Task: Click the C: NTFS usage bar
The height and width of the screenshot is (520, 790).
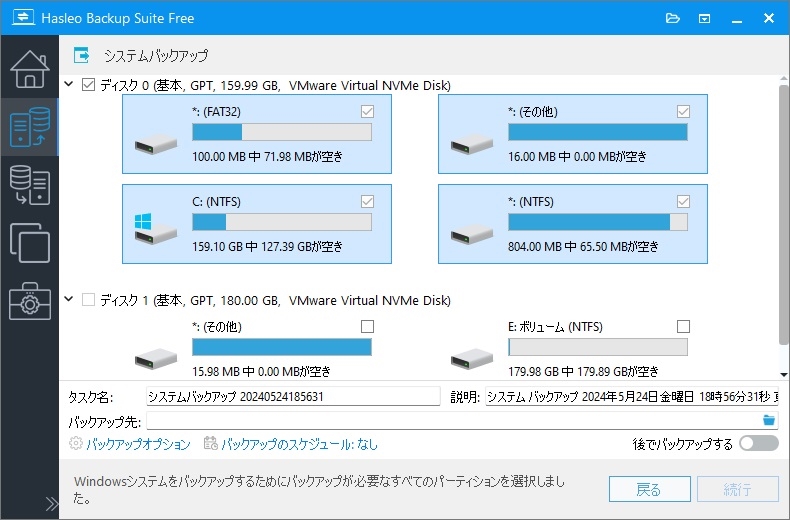Action: tap(282, 222)
